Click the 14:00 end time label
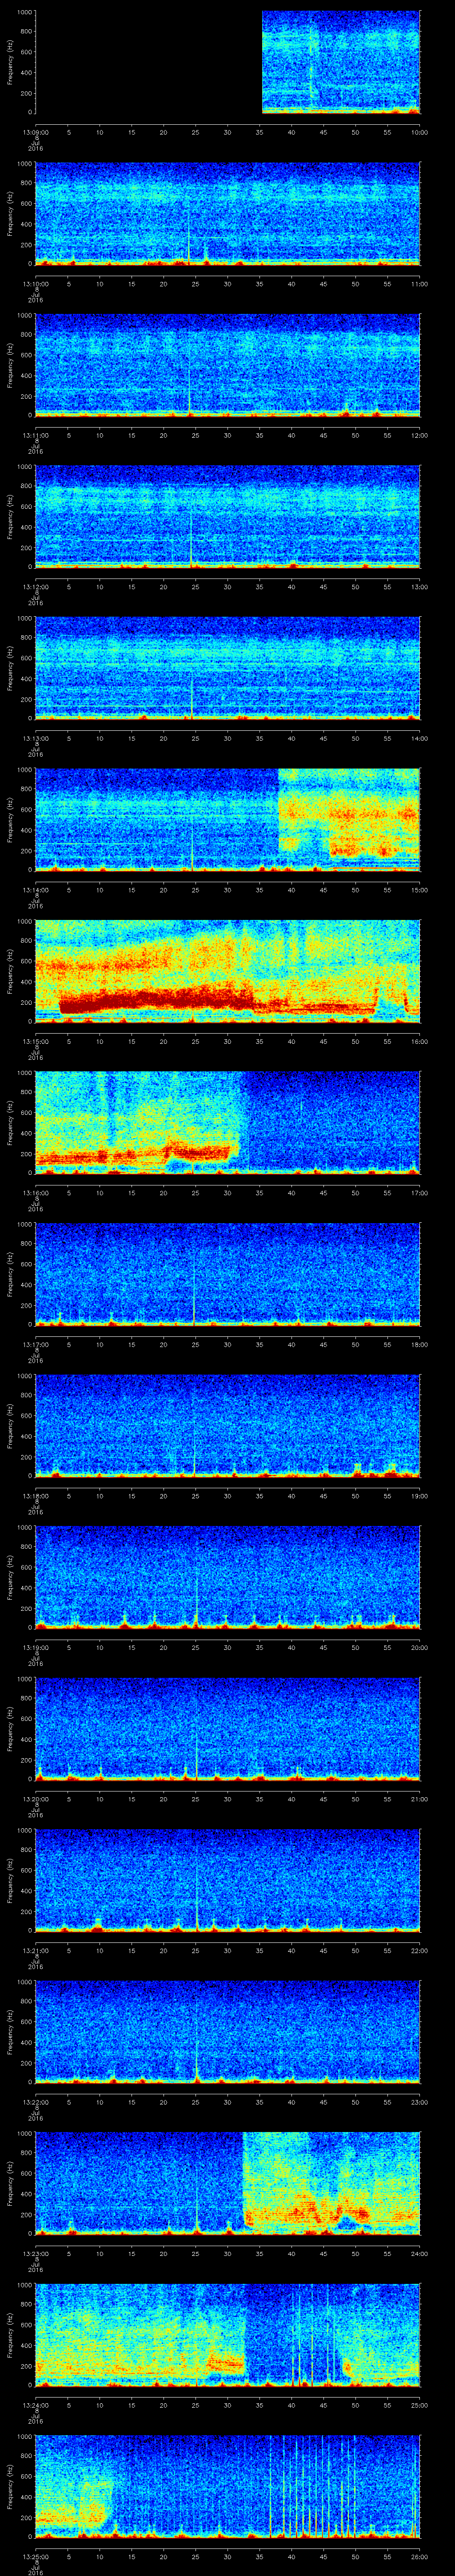The height and width of the screenshot is (2576, 455). pos(419,737)
